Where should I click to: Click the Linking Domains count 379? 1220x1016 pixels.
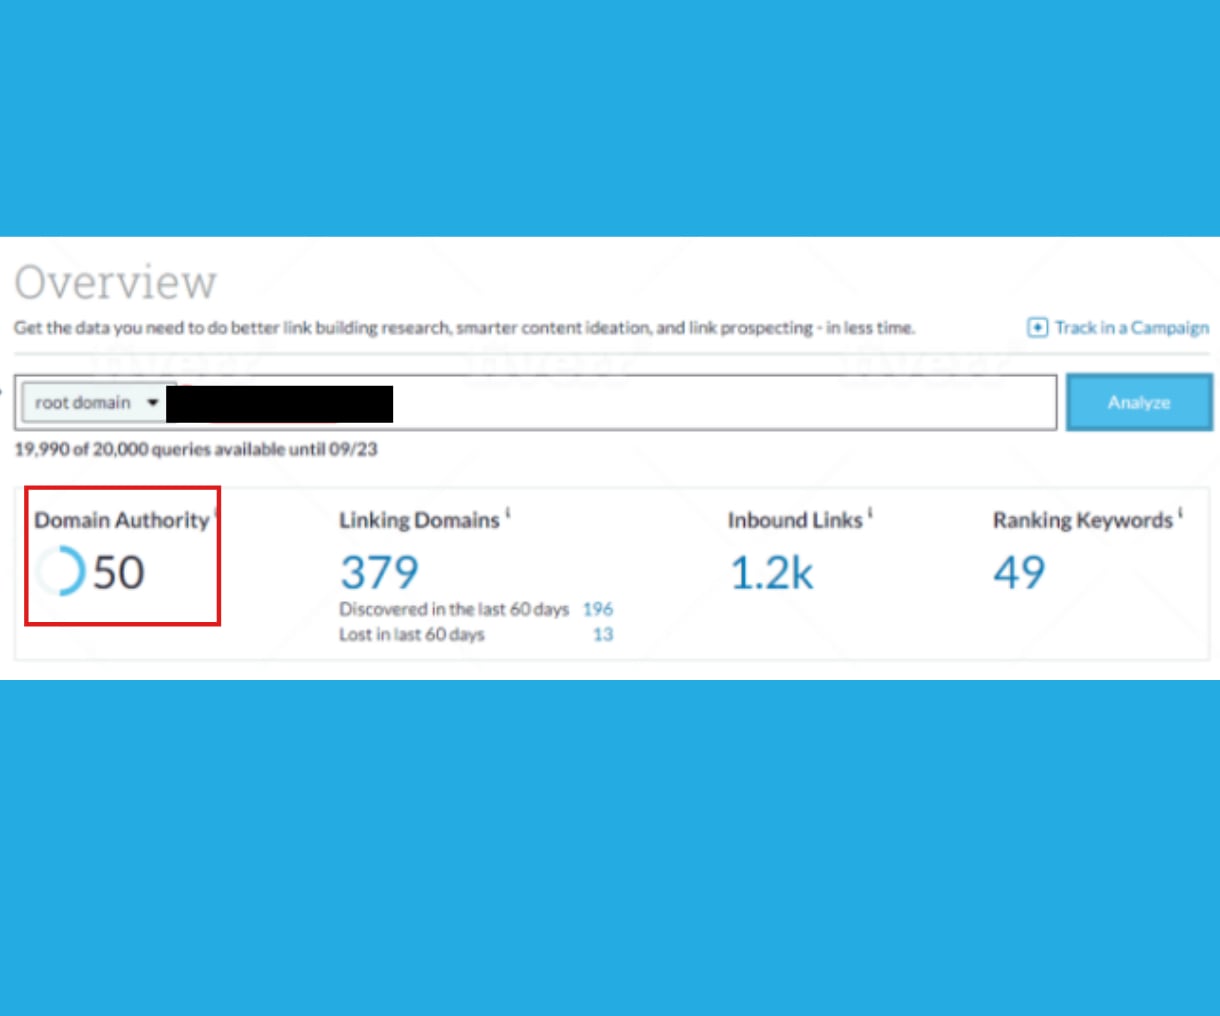point(379,572)
